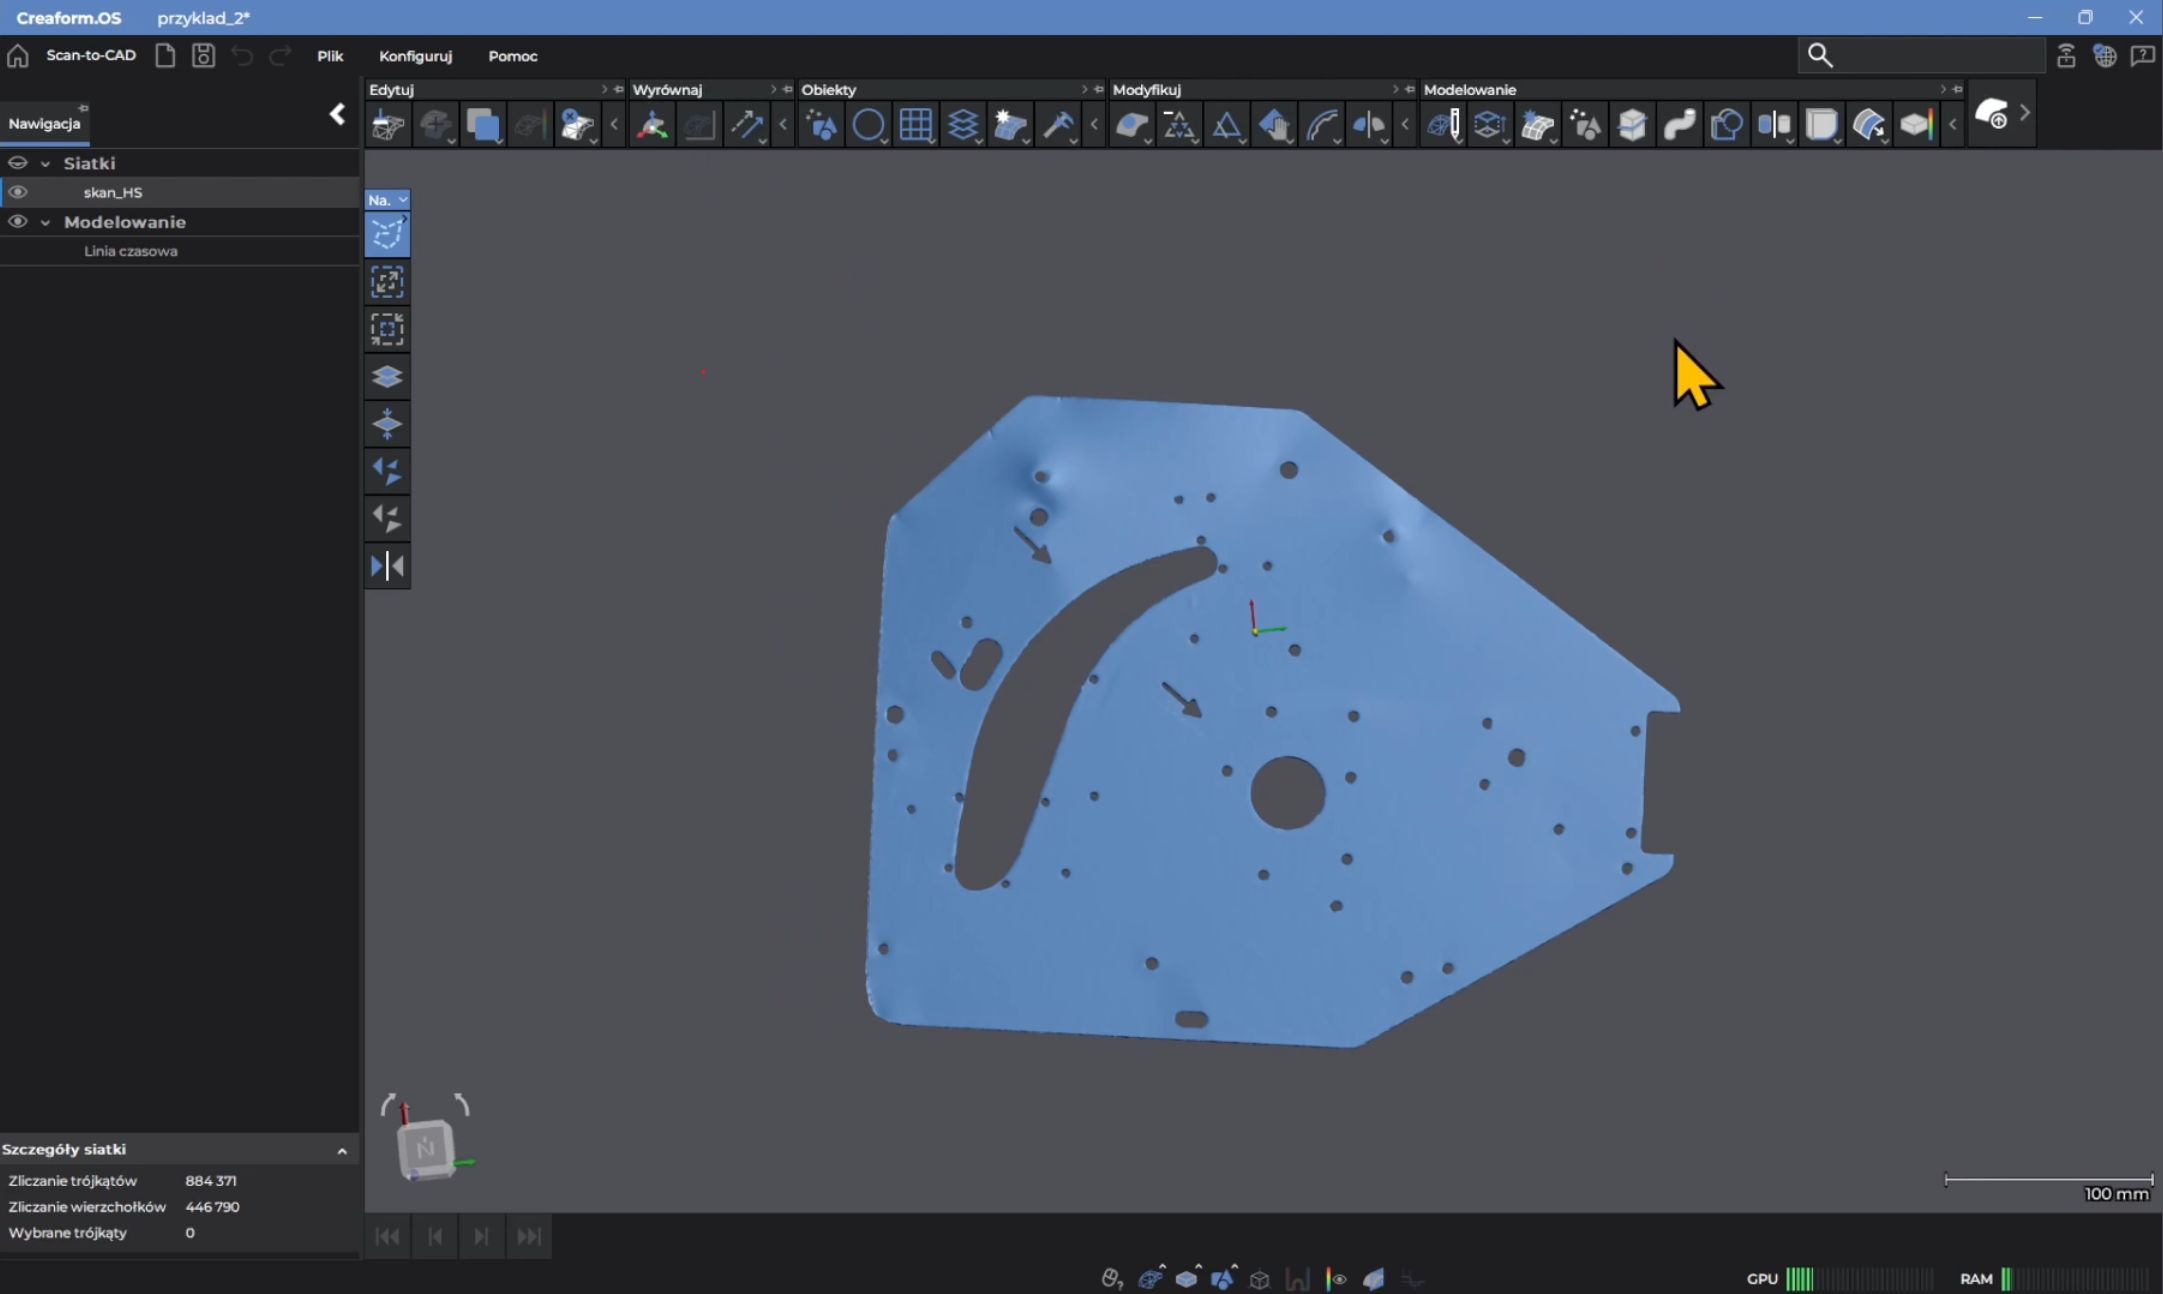
Task: Click the circle entity icon in Obiekty
Action: coord(868,125)
